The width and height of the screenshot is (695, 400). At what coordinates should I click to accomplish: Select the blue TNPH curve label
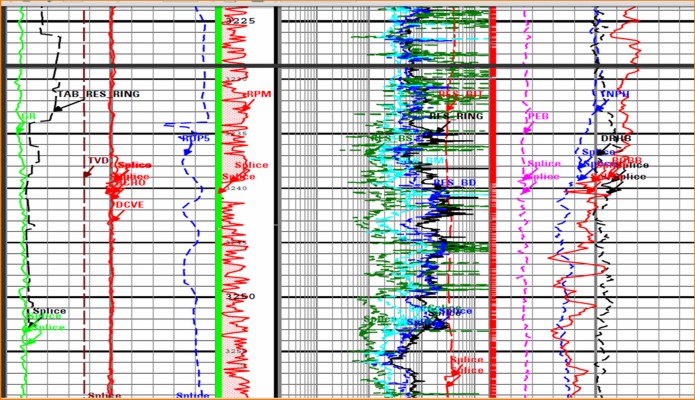pyautogui.click(x=614, y=94)
